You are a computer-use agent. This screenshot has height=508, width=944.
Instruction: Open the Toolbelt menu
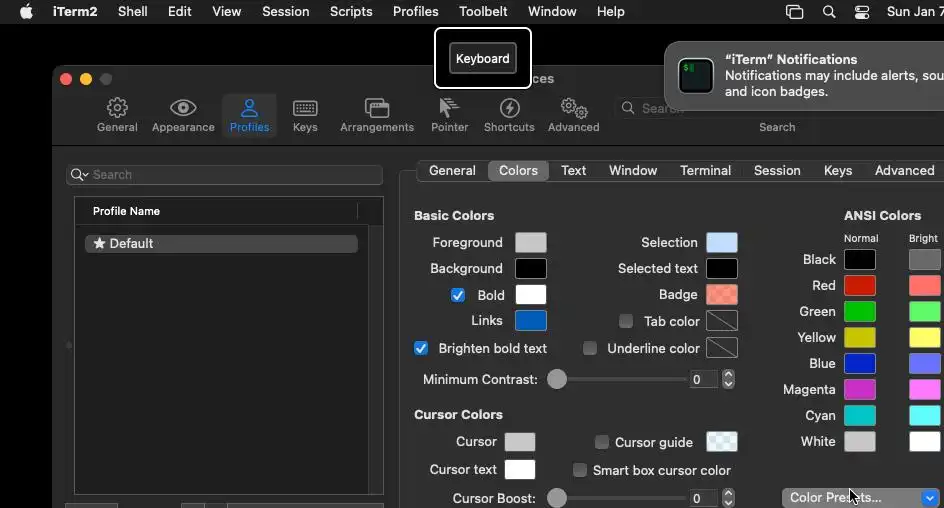tap(483, 11)
